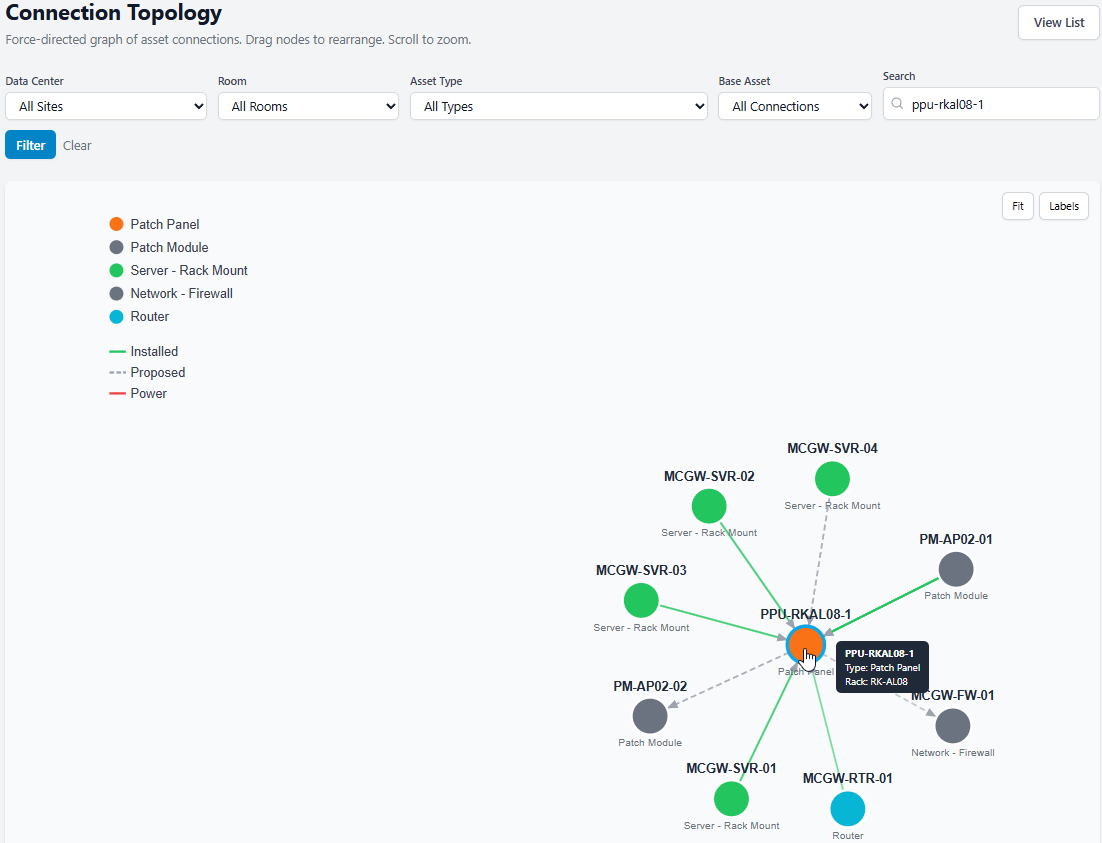Clear the applied filters
This screenshot has height=843, width=1102.
point(77,146)
